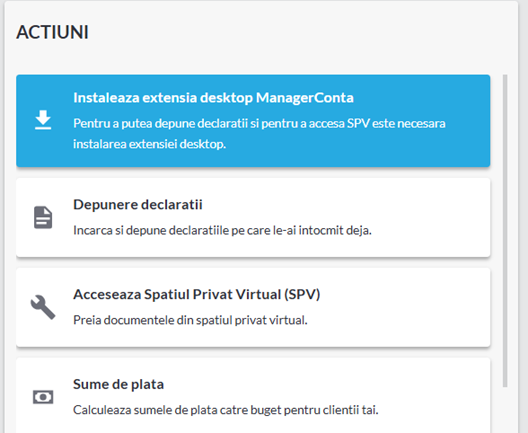Click 'Incarca si depune declaratiile' description text
The height and width of the screenshot is (433, 528).
(x=222, y=230)
